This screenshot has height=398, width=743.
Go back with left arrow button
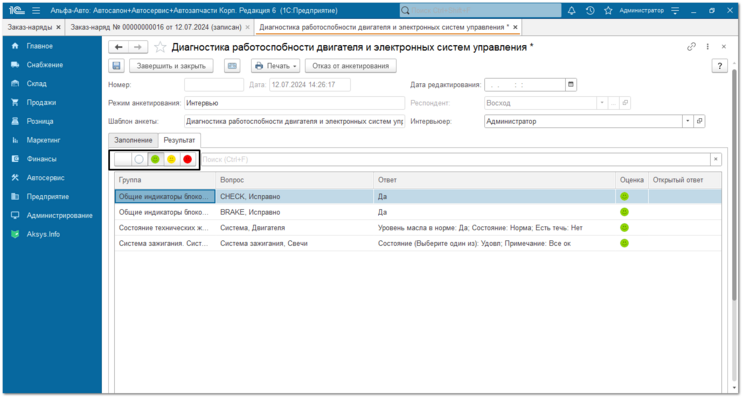click(118, 47)
